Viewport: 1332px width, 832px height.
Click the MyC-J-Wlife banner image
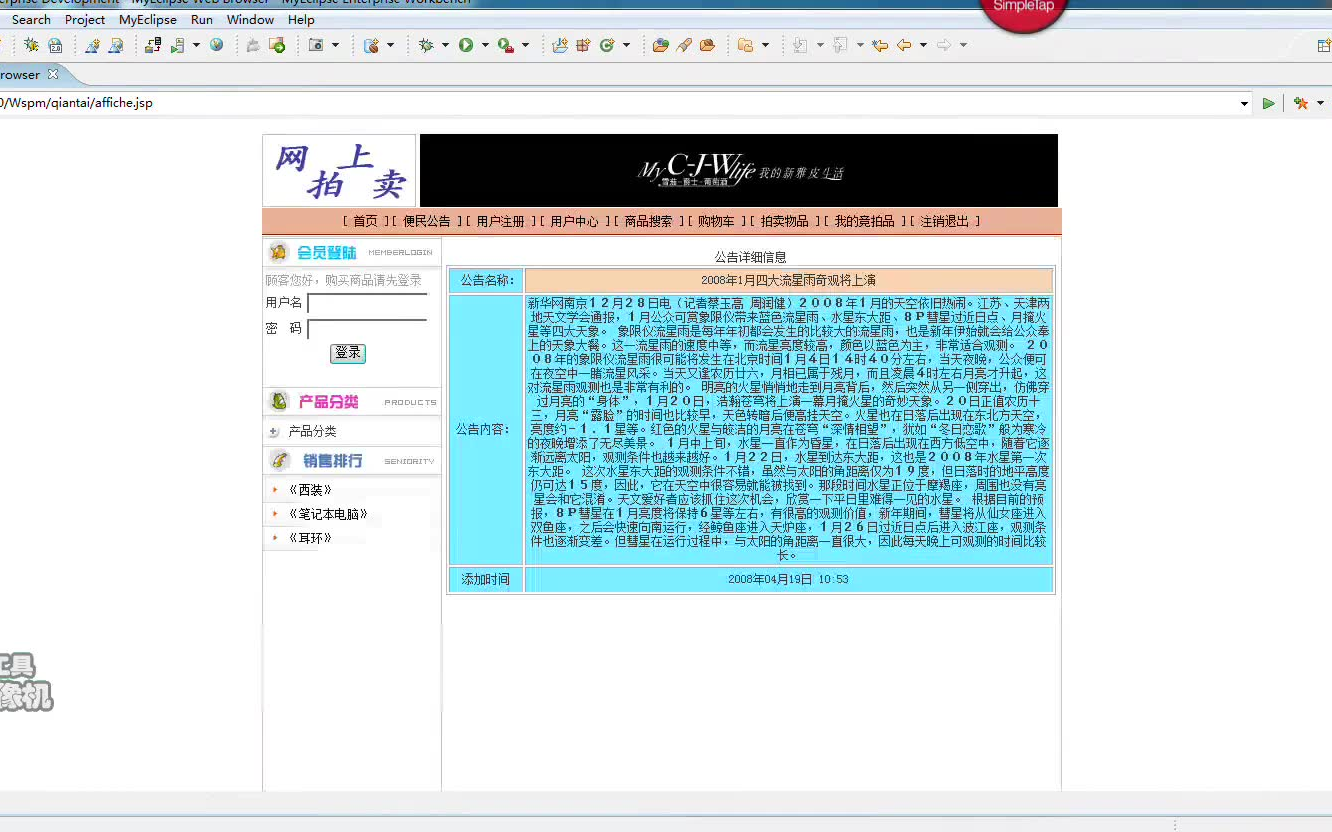pyautogui.click(x=739, y=171)
